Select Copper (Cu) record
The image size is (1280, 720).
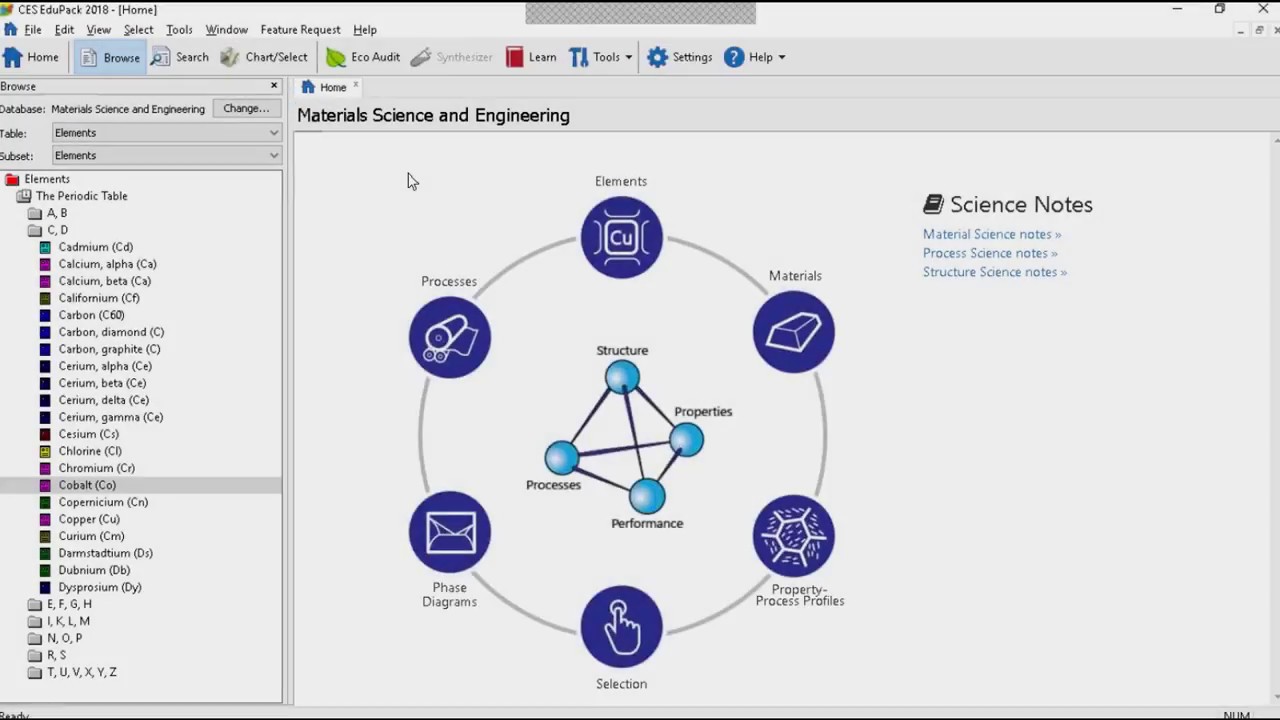coord(89,519)
